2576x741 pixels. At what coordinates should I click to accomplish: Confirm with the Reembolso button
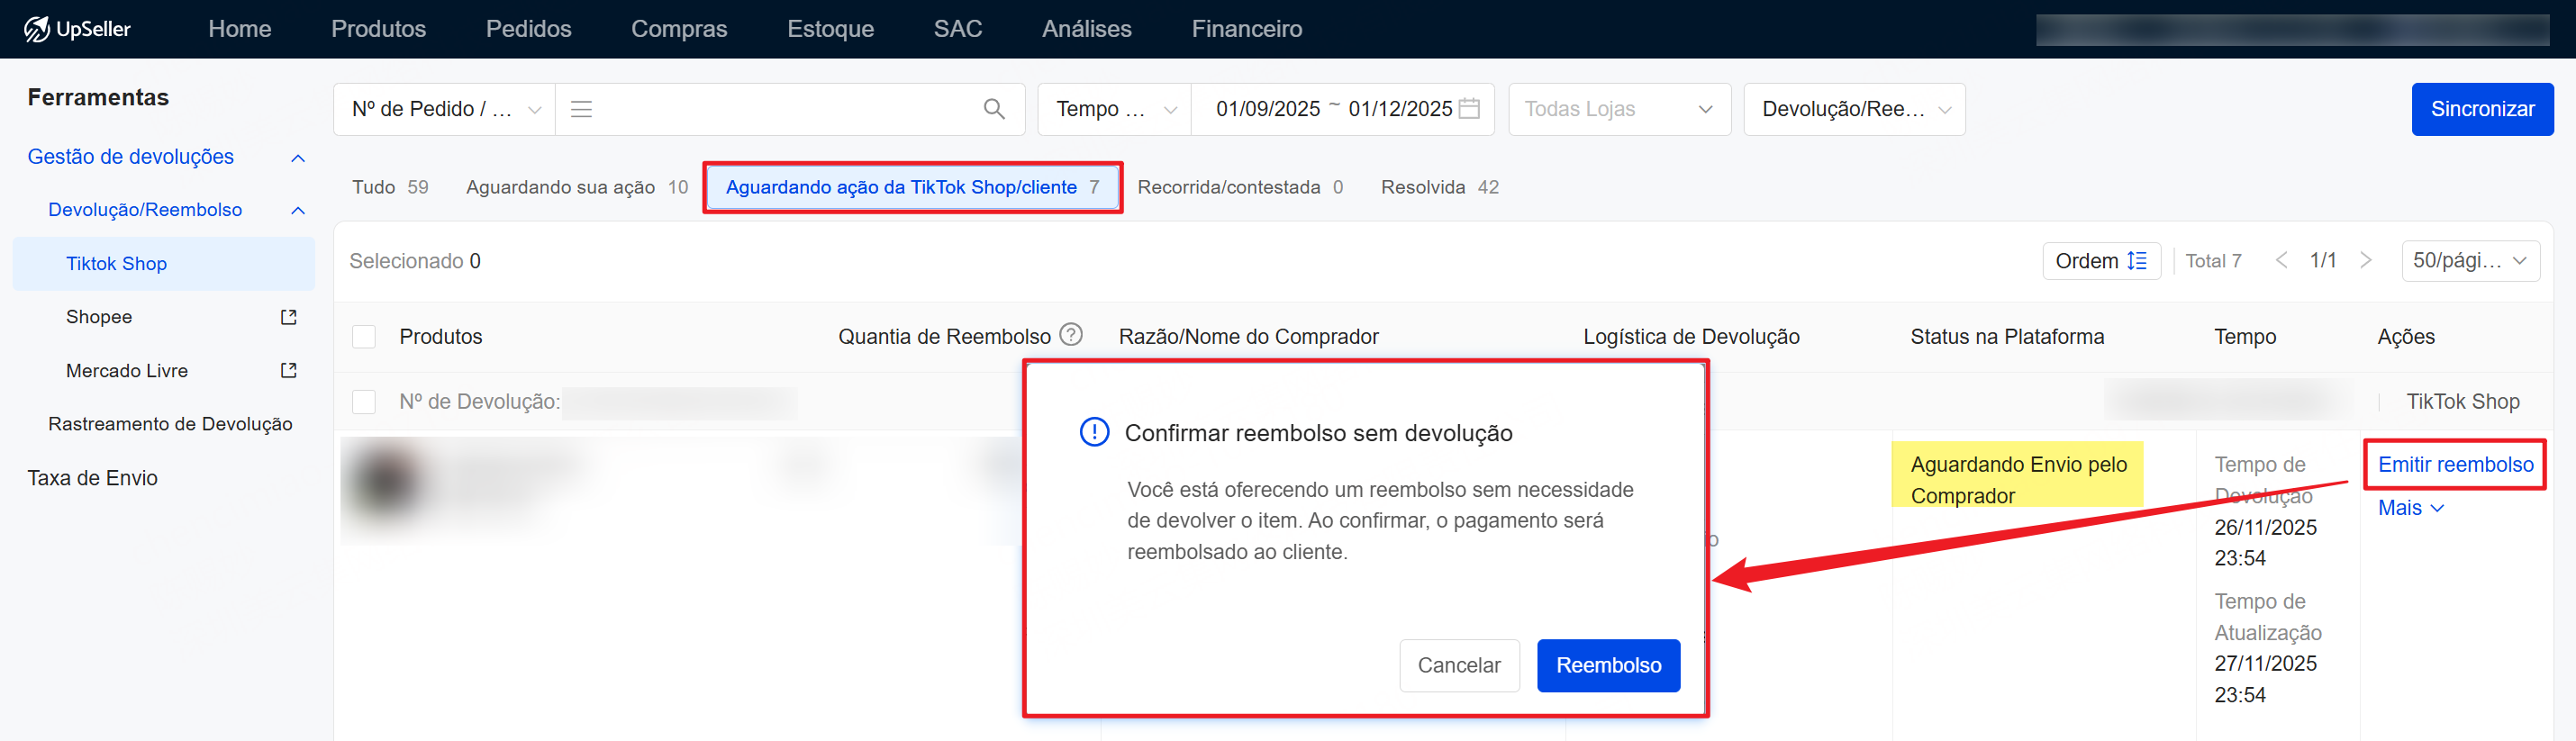pyautogui.click(x=1607, y=665)
